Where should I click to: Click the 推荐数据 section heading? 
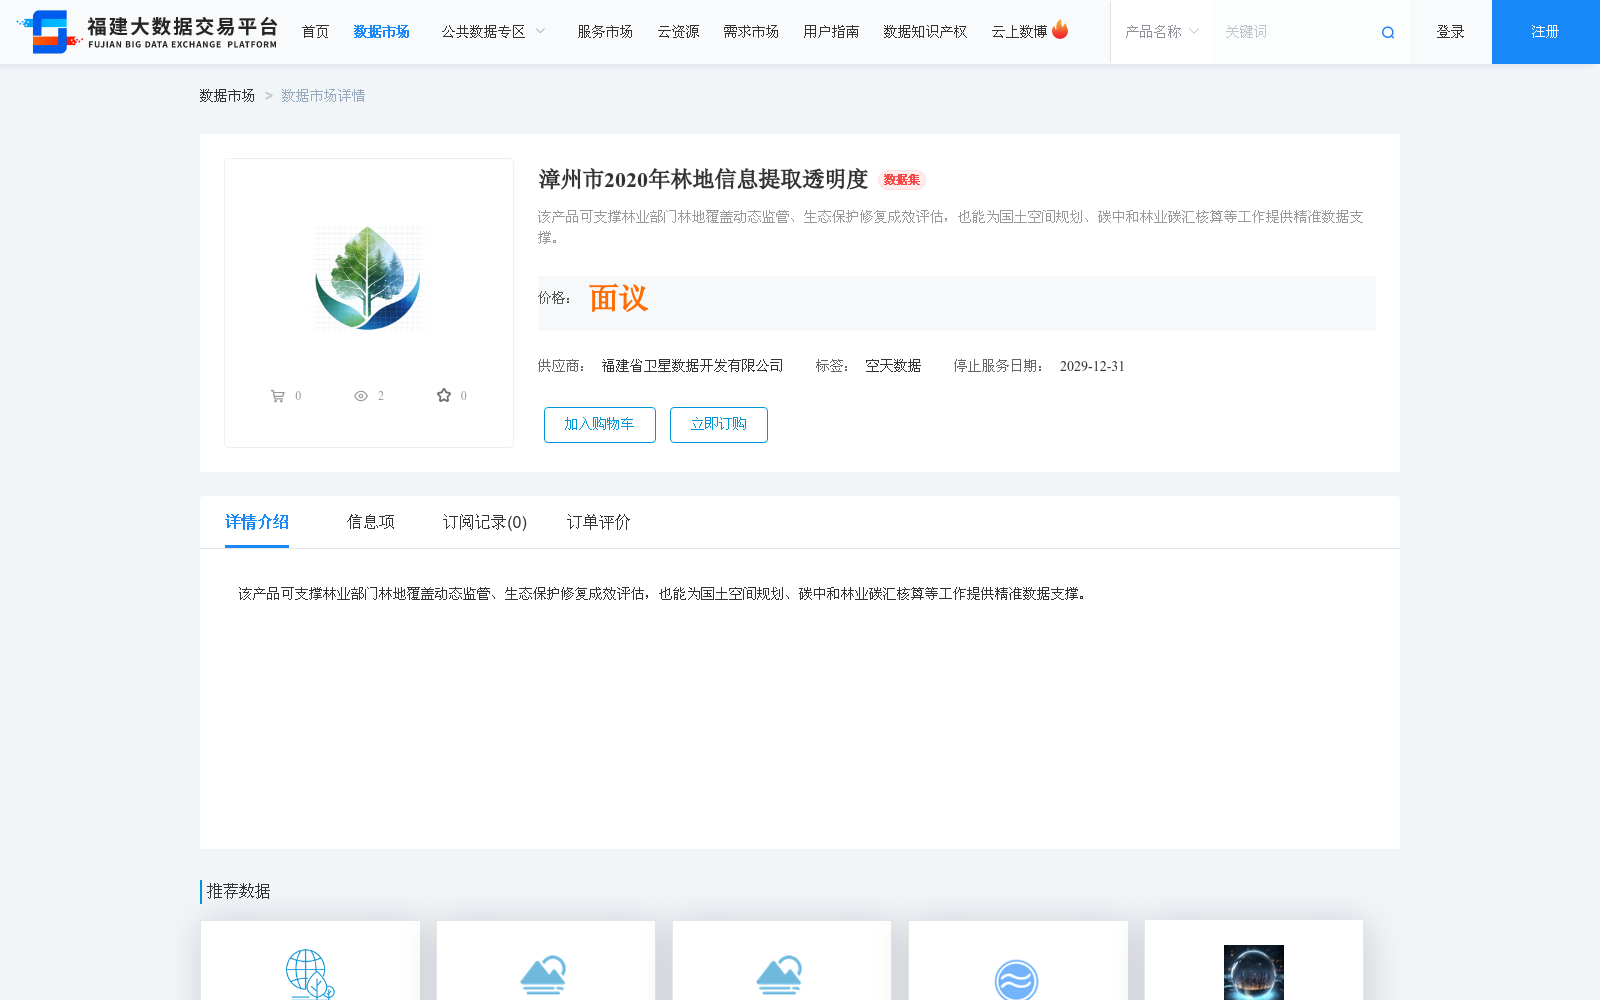click(x=238, y=891)
